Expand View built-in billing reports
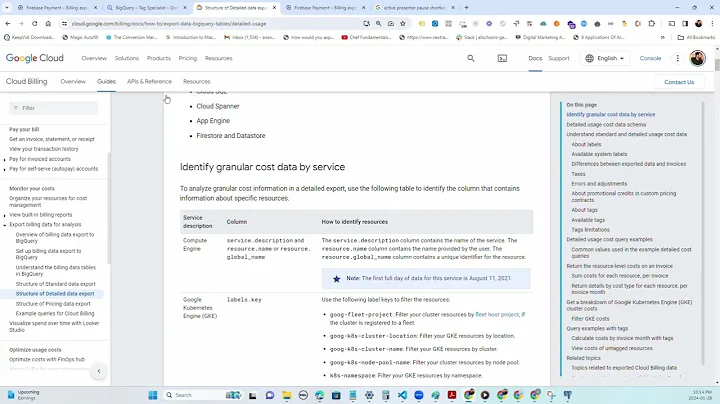The image size is (720, 404). tap(5, 215)
